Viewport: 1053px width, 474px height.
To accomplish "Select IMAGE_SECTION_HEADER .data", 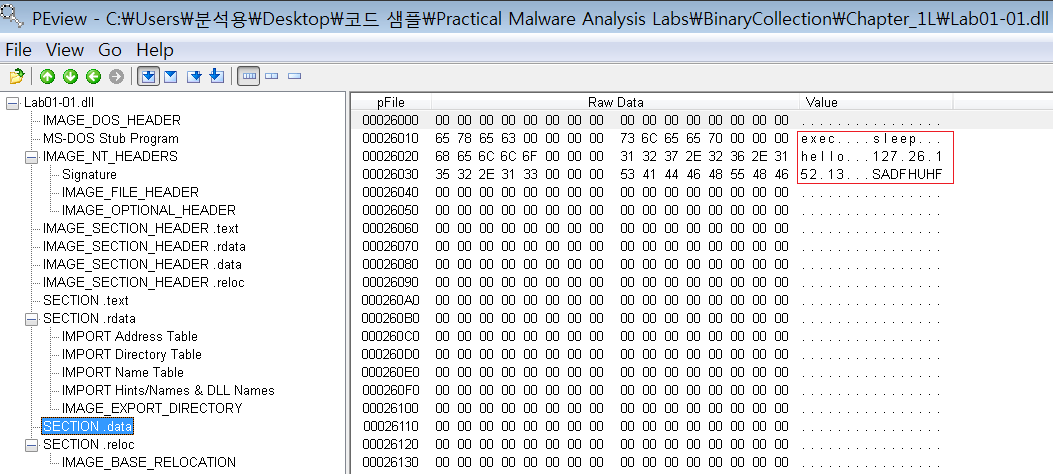I will tap(142, 265).
